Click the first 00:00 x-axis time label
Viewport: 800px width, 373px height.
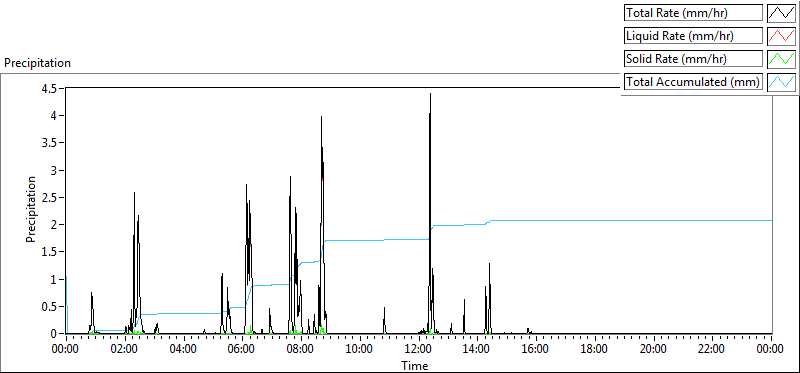(x=66, y=350)
